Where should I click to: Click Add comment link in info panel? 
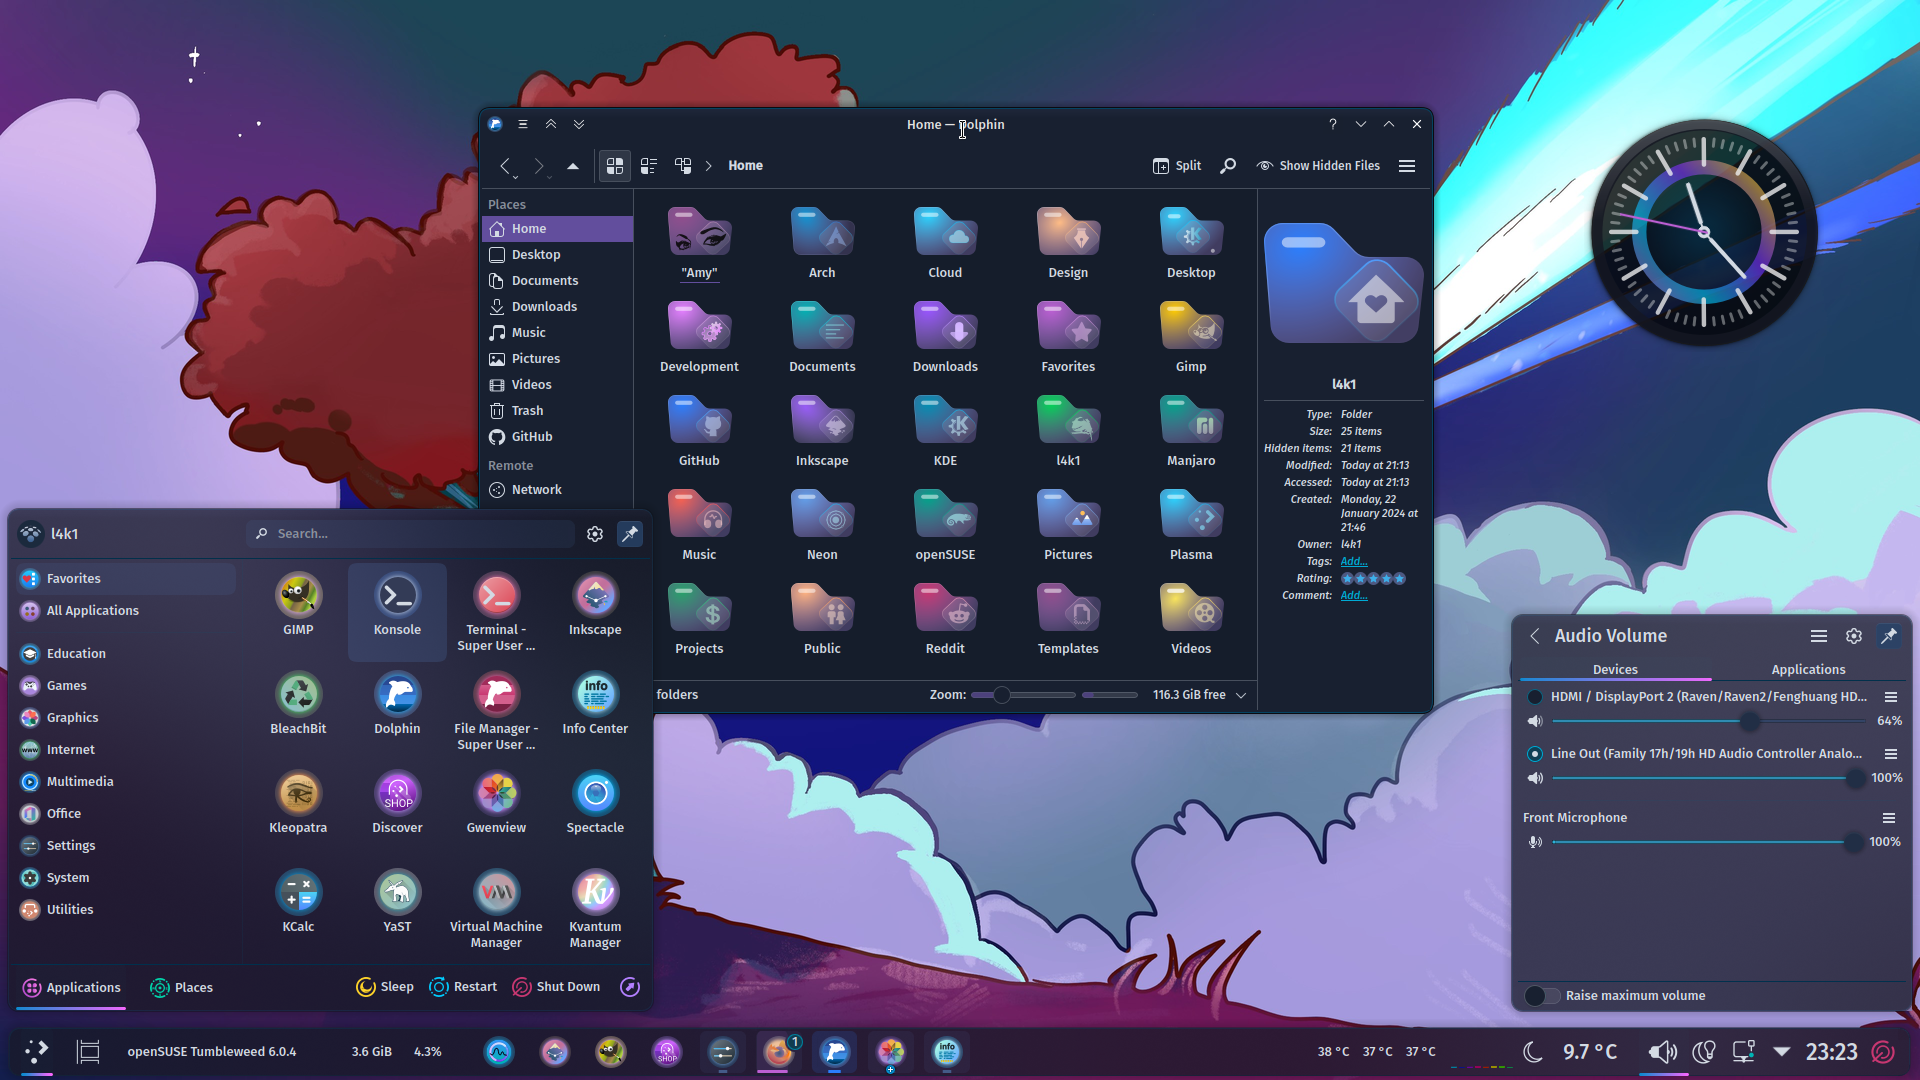[1354, 596]
